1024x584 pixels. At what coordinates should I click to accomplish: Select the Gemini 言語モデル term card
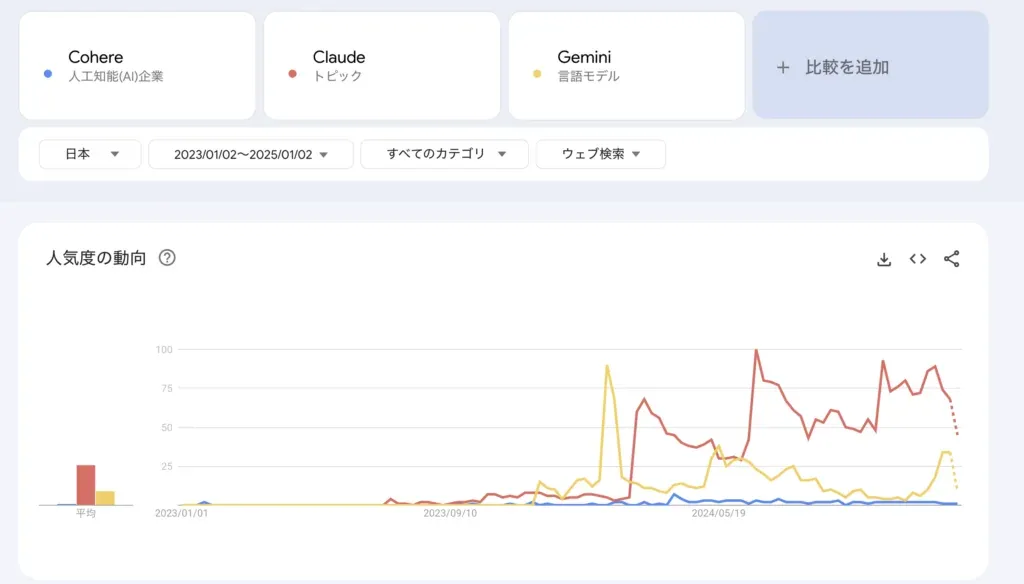click(x=626, y=66)
